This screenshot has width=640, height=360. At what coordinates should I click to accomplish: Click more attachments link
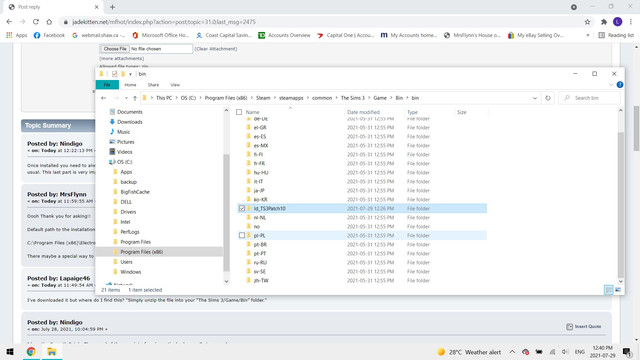point(122,58)
